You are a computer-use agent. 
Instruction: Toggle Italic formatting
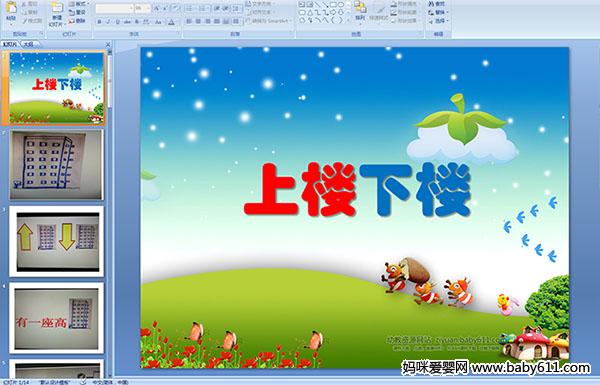coord(109,22)
